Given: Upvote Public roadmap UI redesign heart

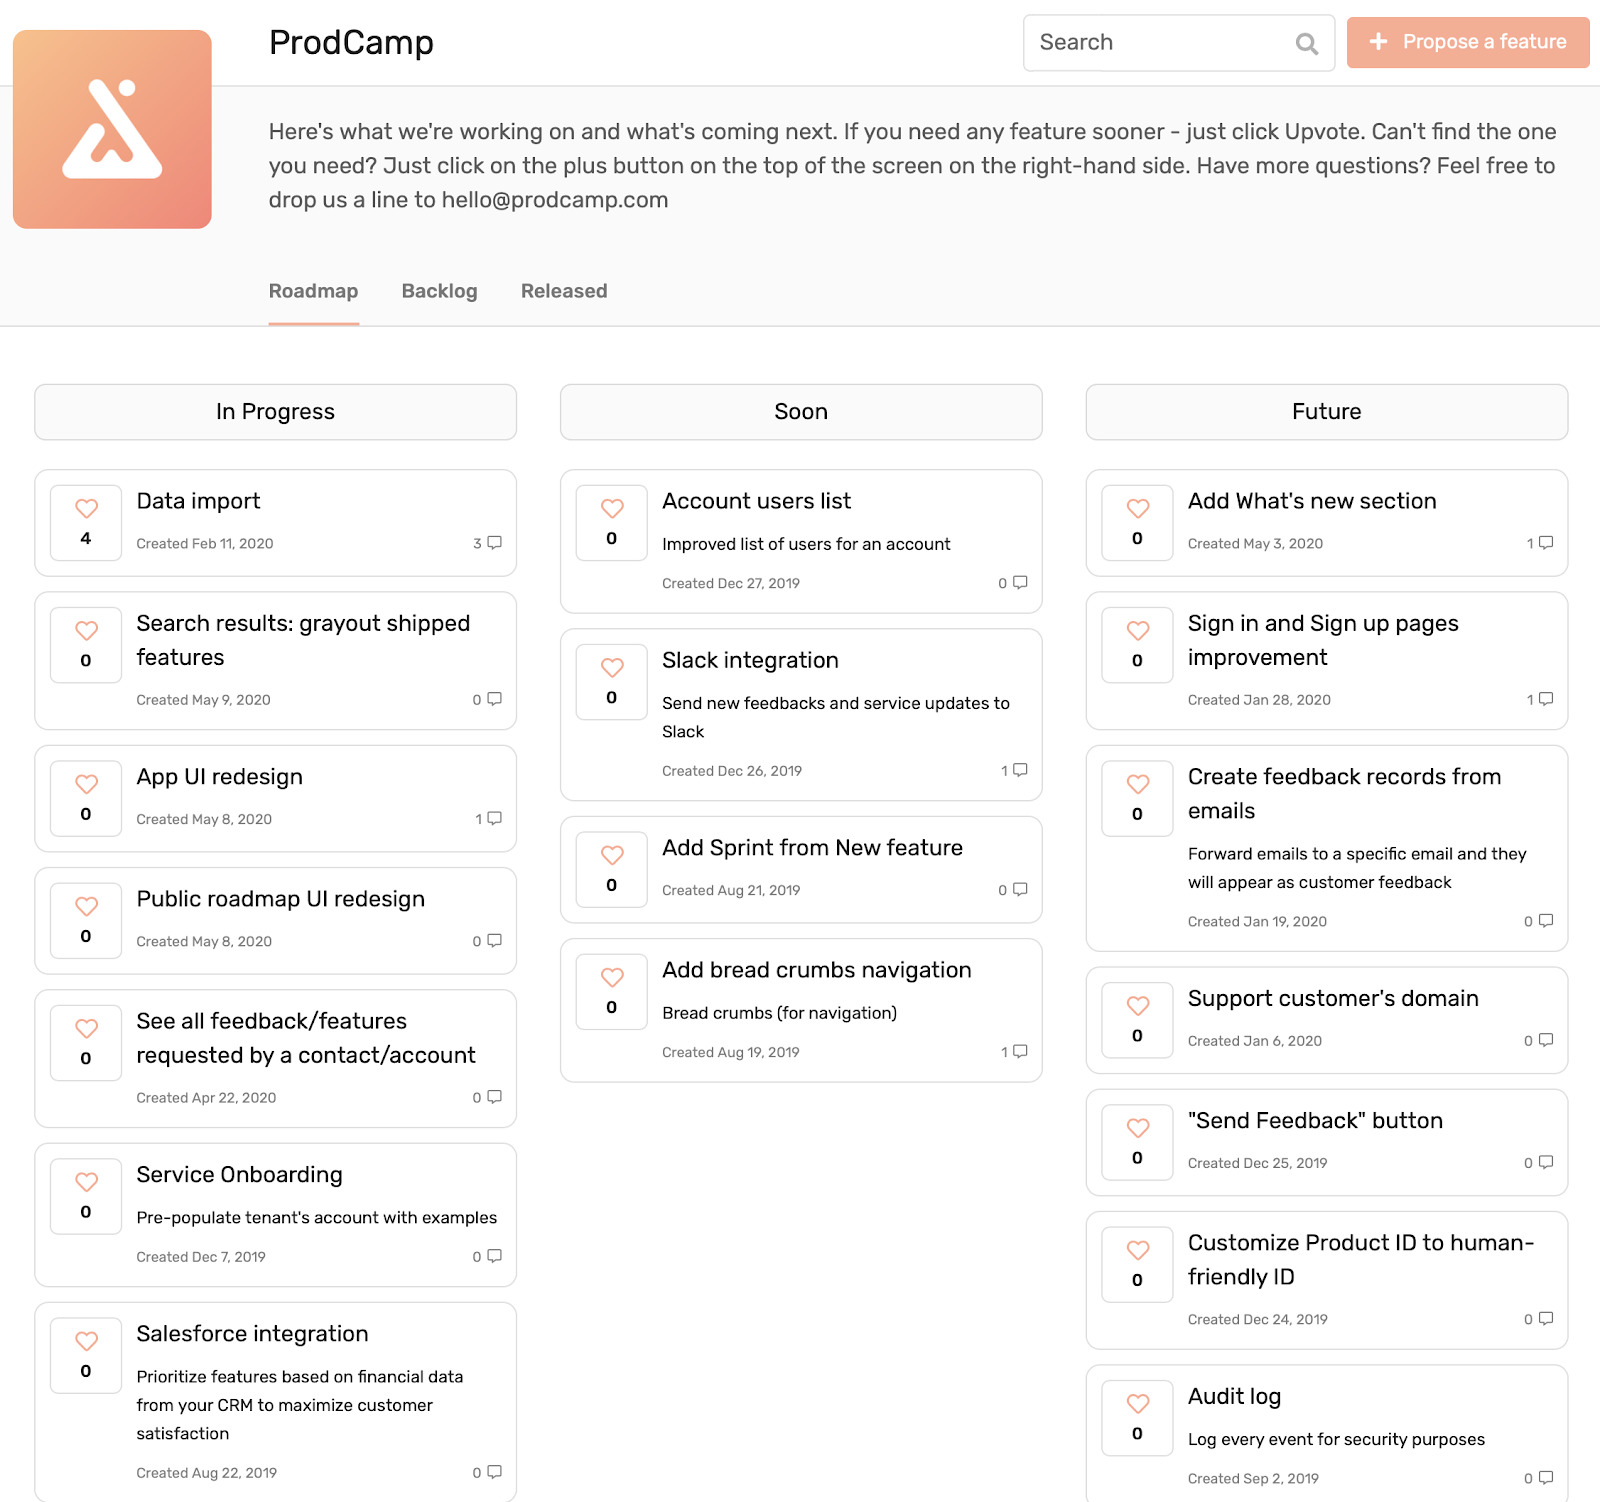Looking at the screenshot, I should coord(87,906).
